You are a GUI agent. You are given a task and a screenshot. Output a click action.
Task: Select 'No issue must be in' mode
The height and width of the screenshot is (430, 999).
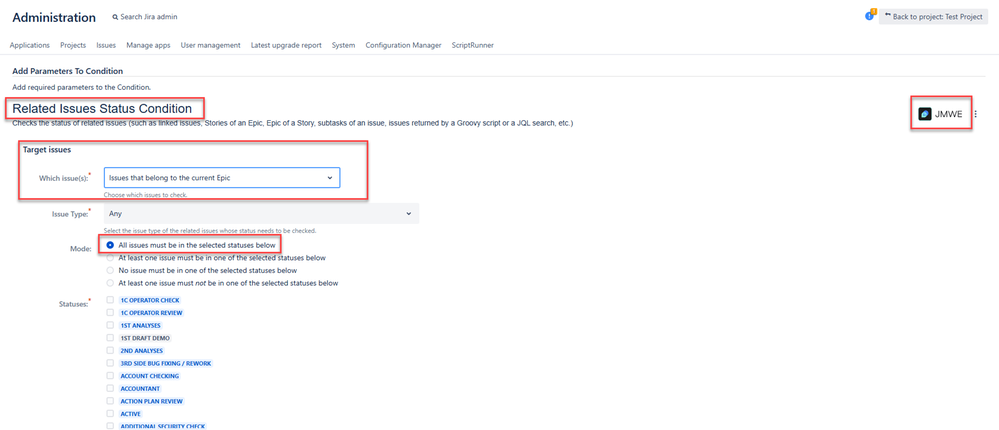point(110,270)
